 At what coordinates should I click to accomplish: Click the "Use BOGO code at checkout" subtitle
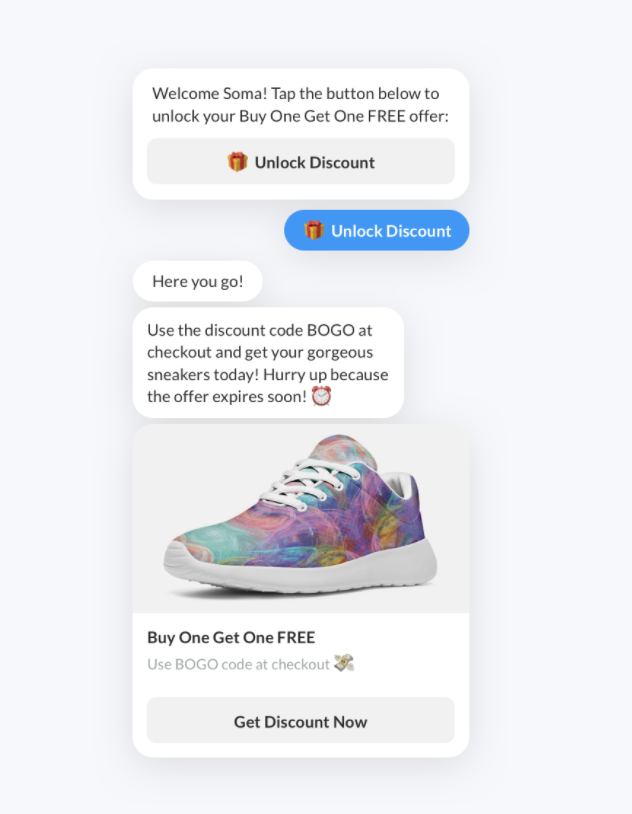(238, 664)
